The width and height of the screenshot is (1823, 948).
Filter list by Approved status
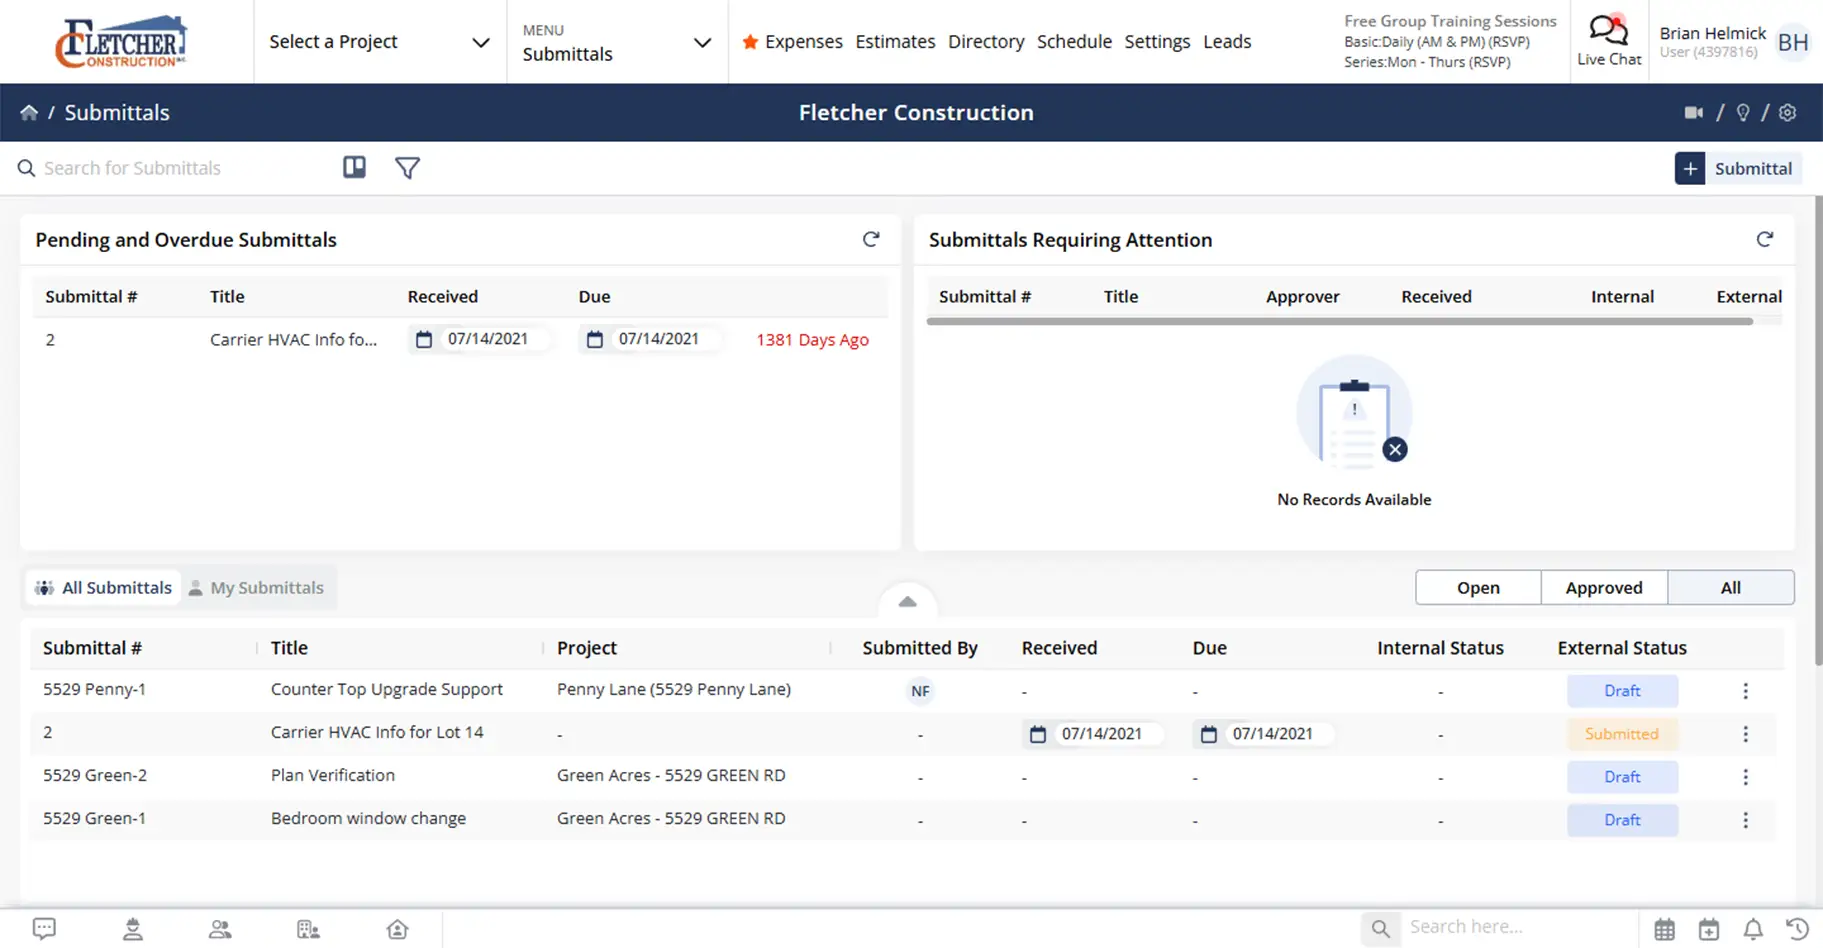1604,588
